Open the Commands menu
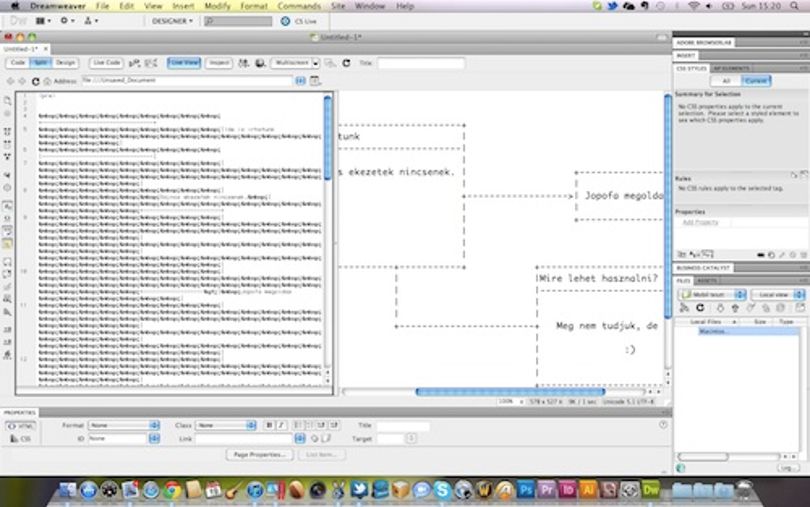 tap(299, 6)
